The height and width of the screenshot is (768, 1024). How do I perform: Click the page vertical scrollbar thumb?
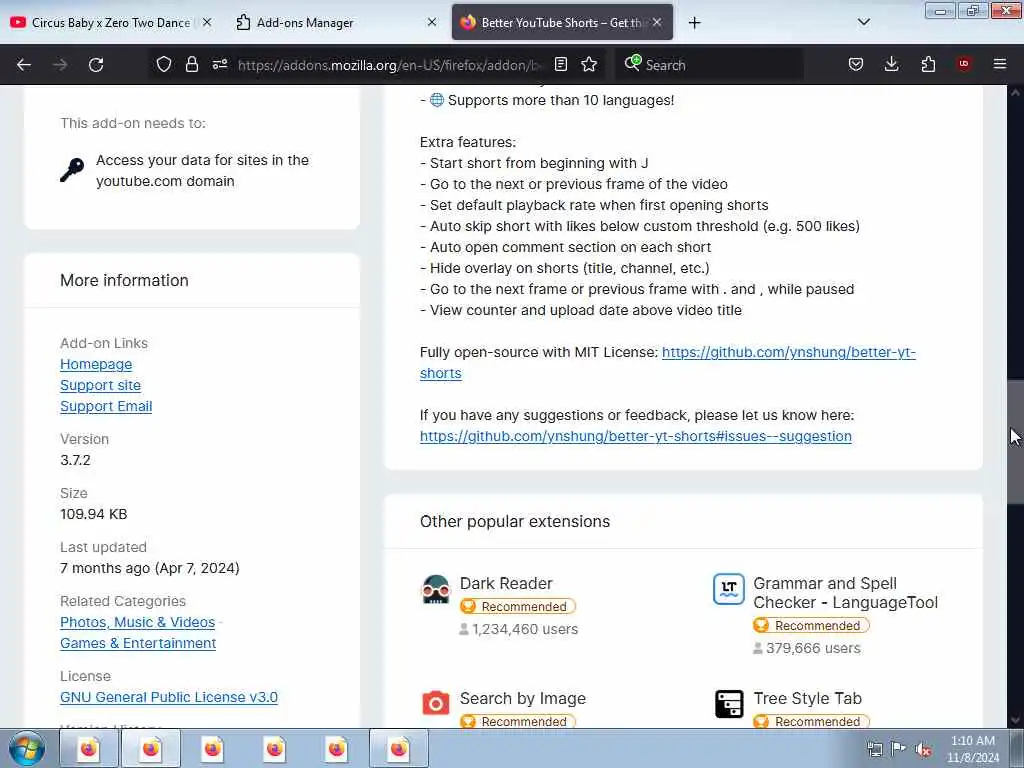[1015, 441]
